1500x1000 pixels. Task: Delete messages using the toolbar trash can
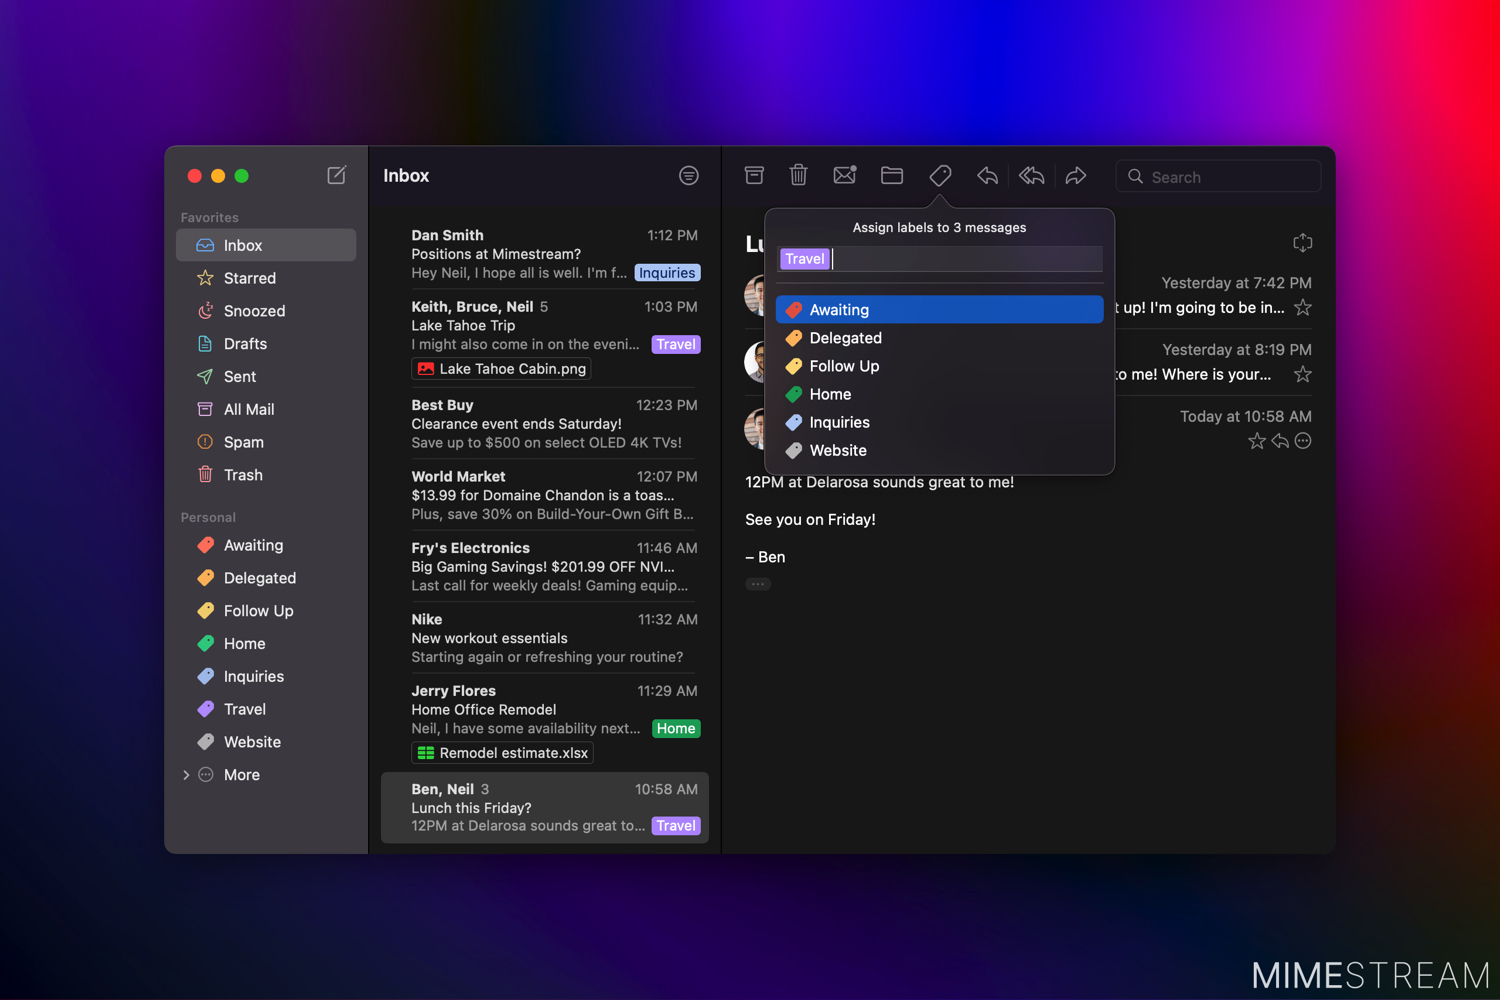(x=798, y=175)
